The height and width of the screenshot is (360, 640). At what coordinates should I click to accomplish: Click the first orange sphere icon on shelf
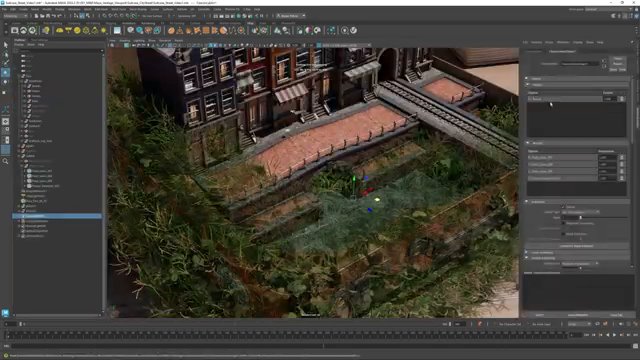(x=171, y=30)
